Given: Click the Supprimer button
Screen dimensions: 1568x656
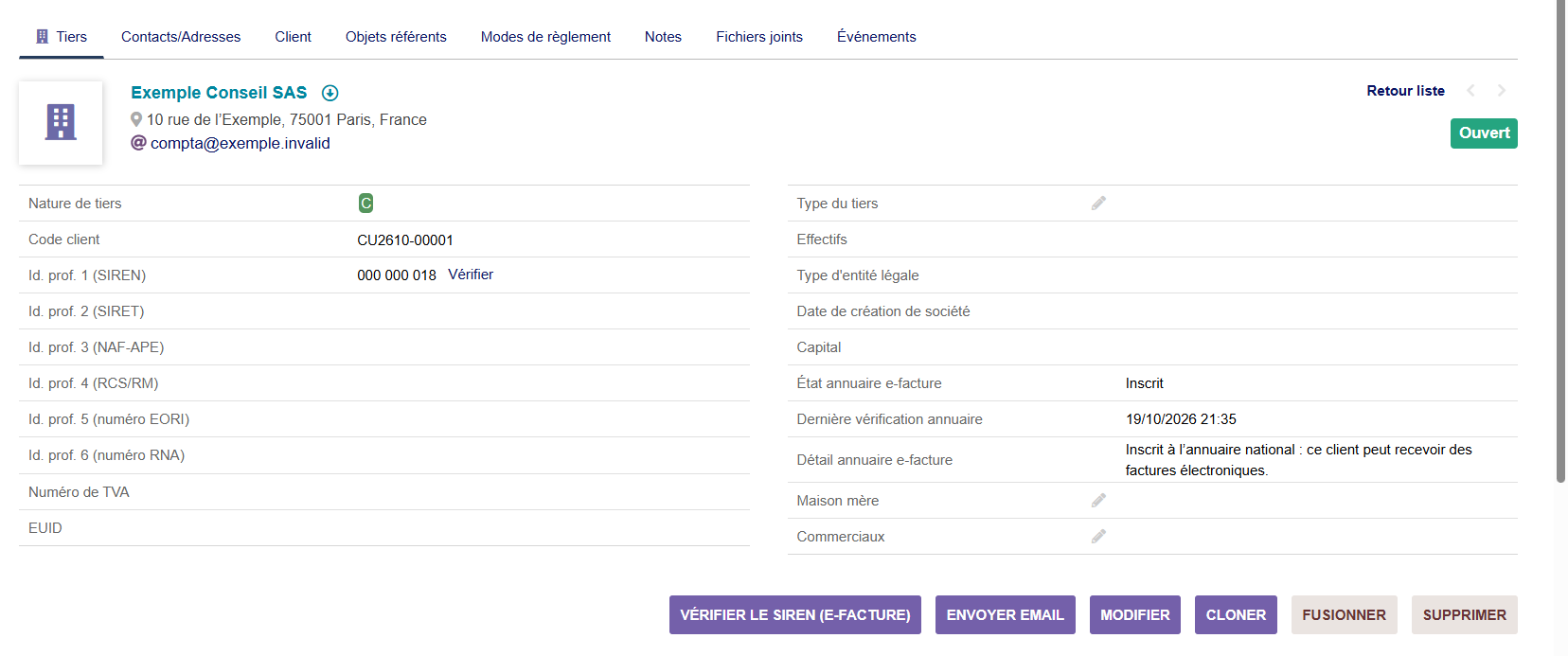Looking at the screenshot, I should pos(1465,615).
